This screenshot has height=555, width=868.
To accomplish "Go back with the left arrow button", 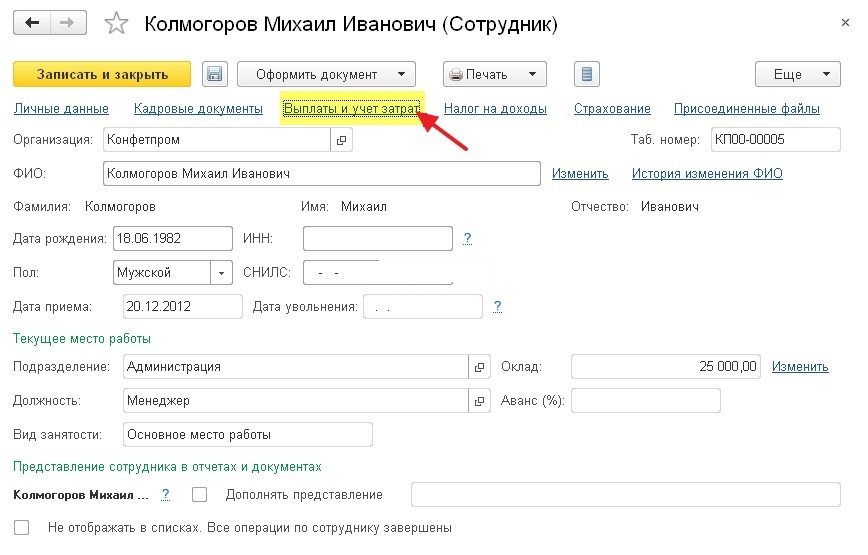I will (x=32, y=23).
